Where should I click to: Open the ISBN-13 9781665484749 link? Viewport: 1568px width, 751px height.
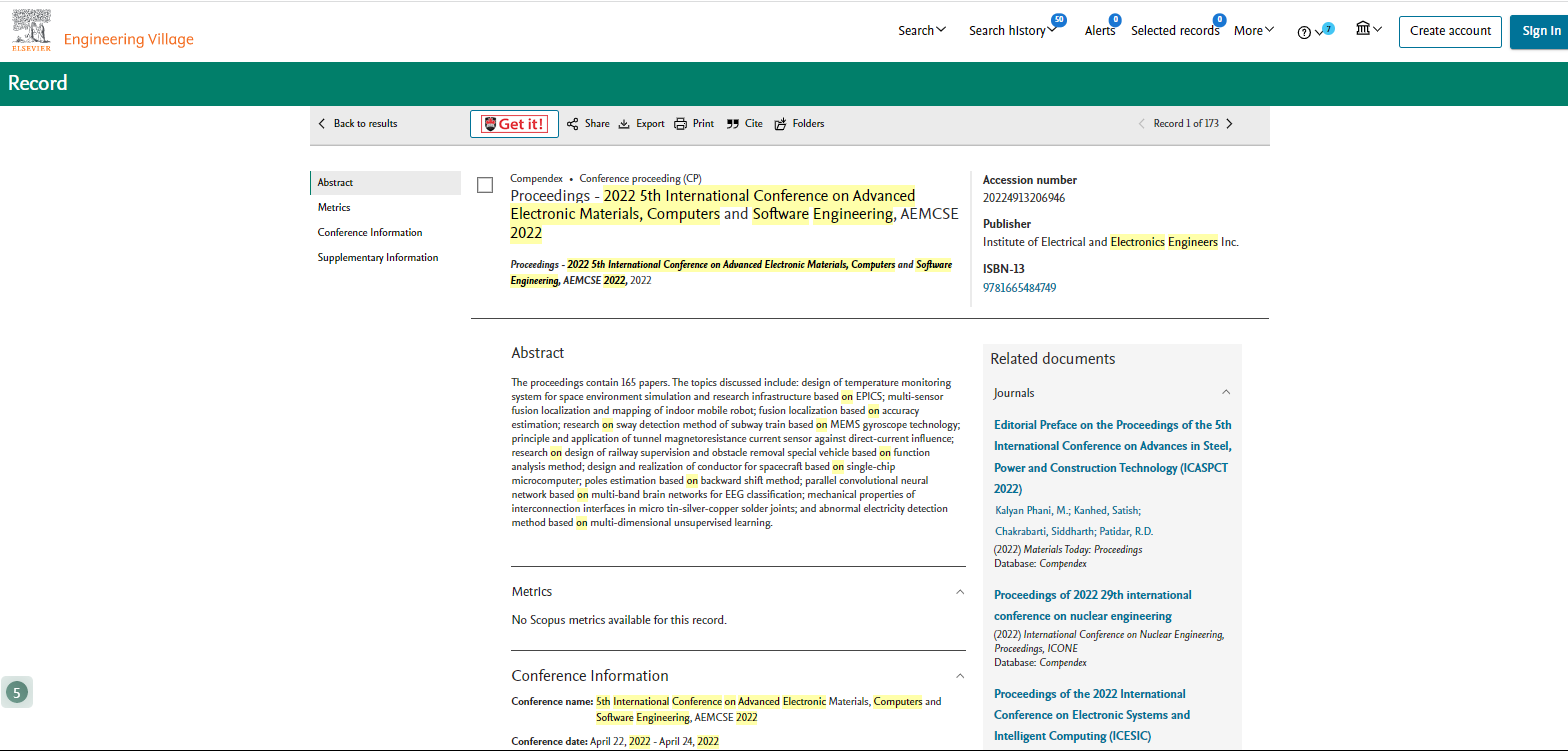(x=1019, y=288)
